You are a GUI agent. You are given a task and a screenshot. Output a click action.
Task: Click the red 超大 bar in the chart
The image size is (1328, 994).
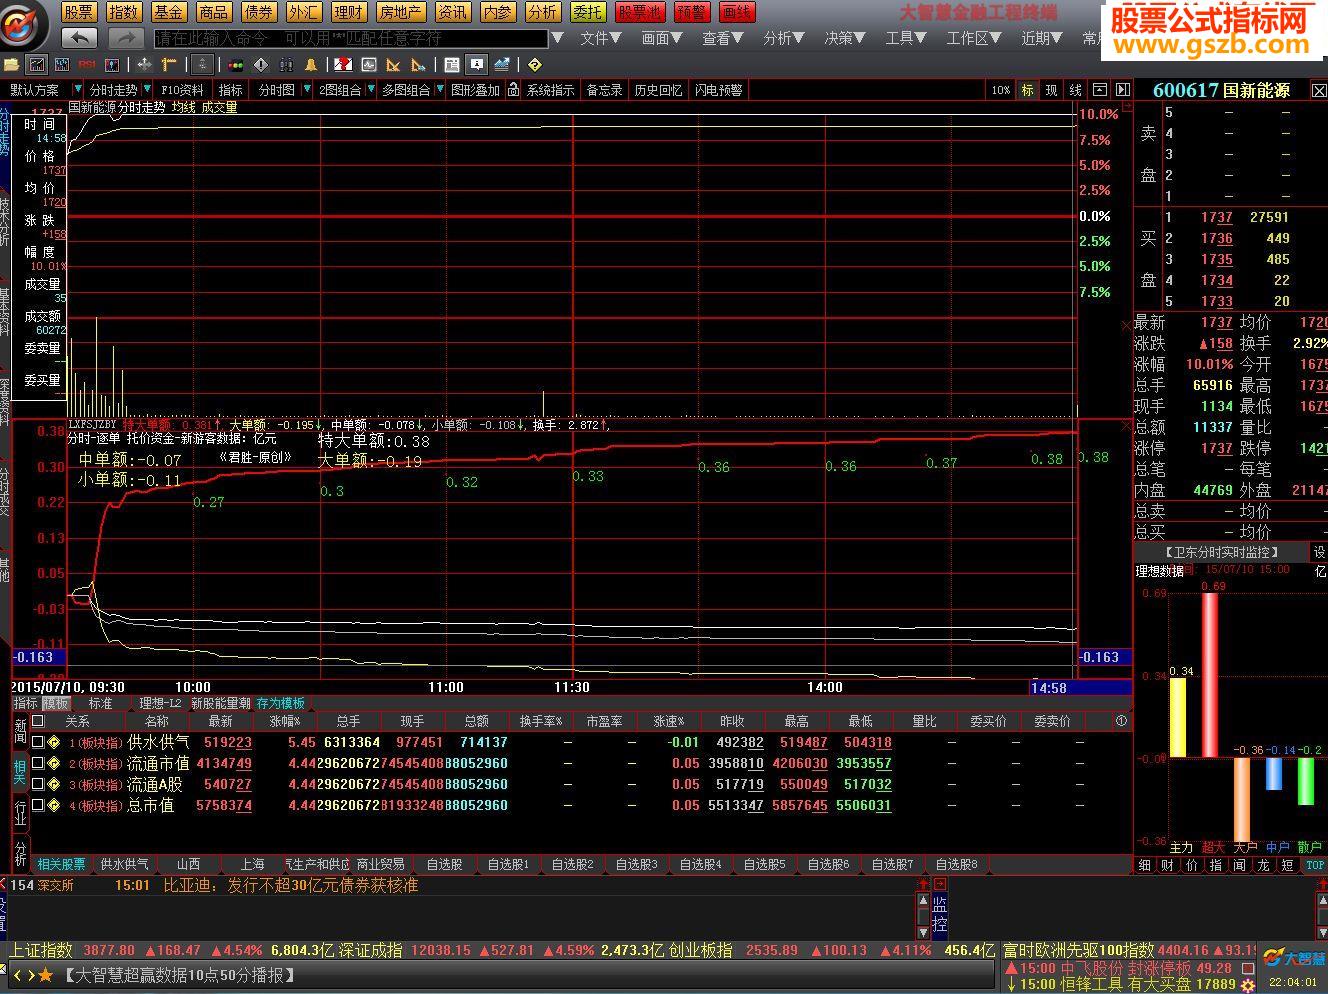pos(1210,676)
